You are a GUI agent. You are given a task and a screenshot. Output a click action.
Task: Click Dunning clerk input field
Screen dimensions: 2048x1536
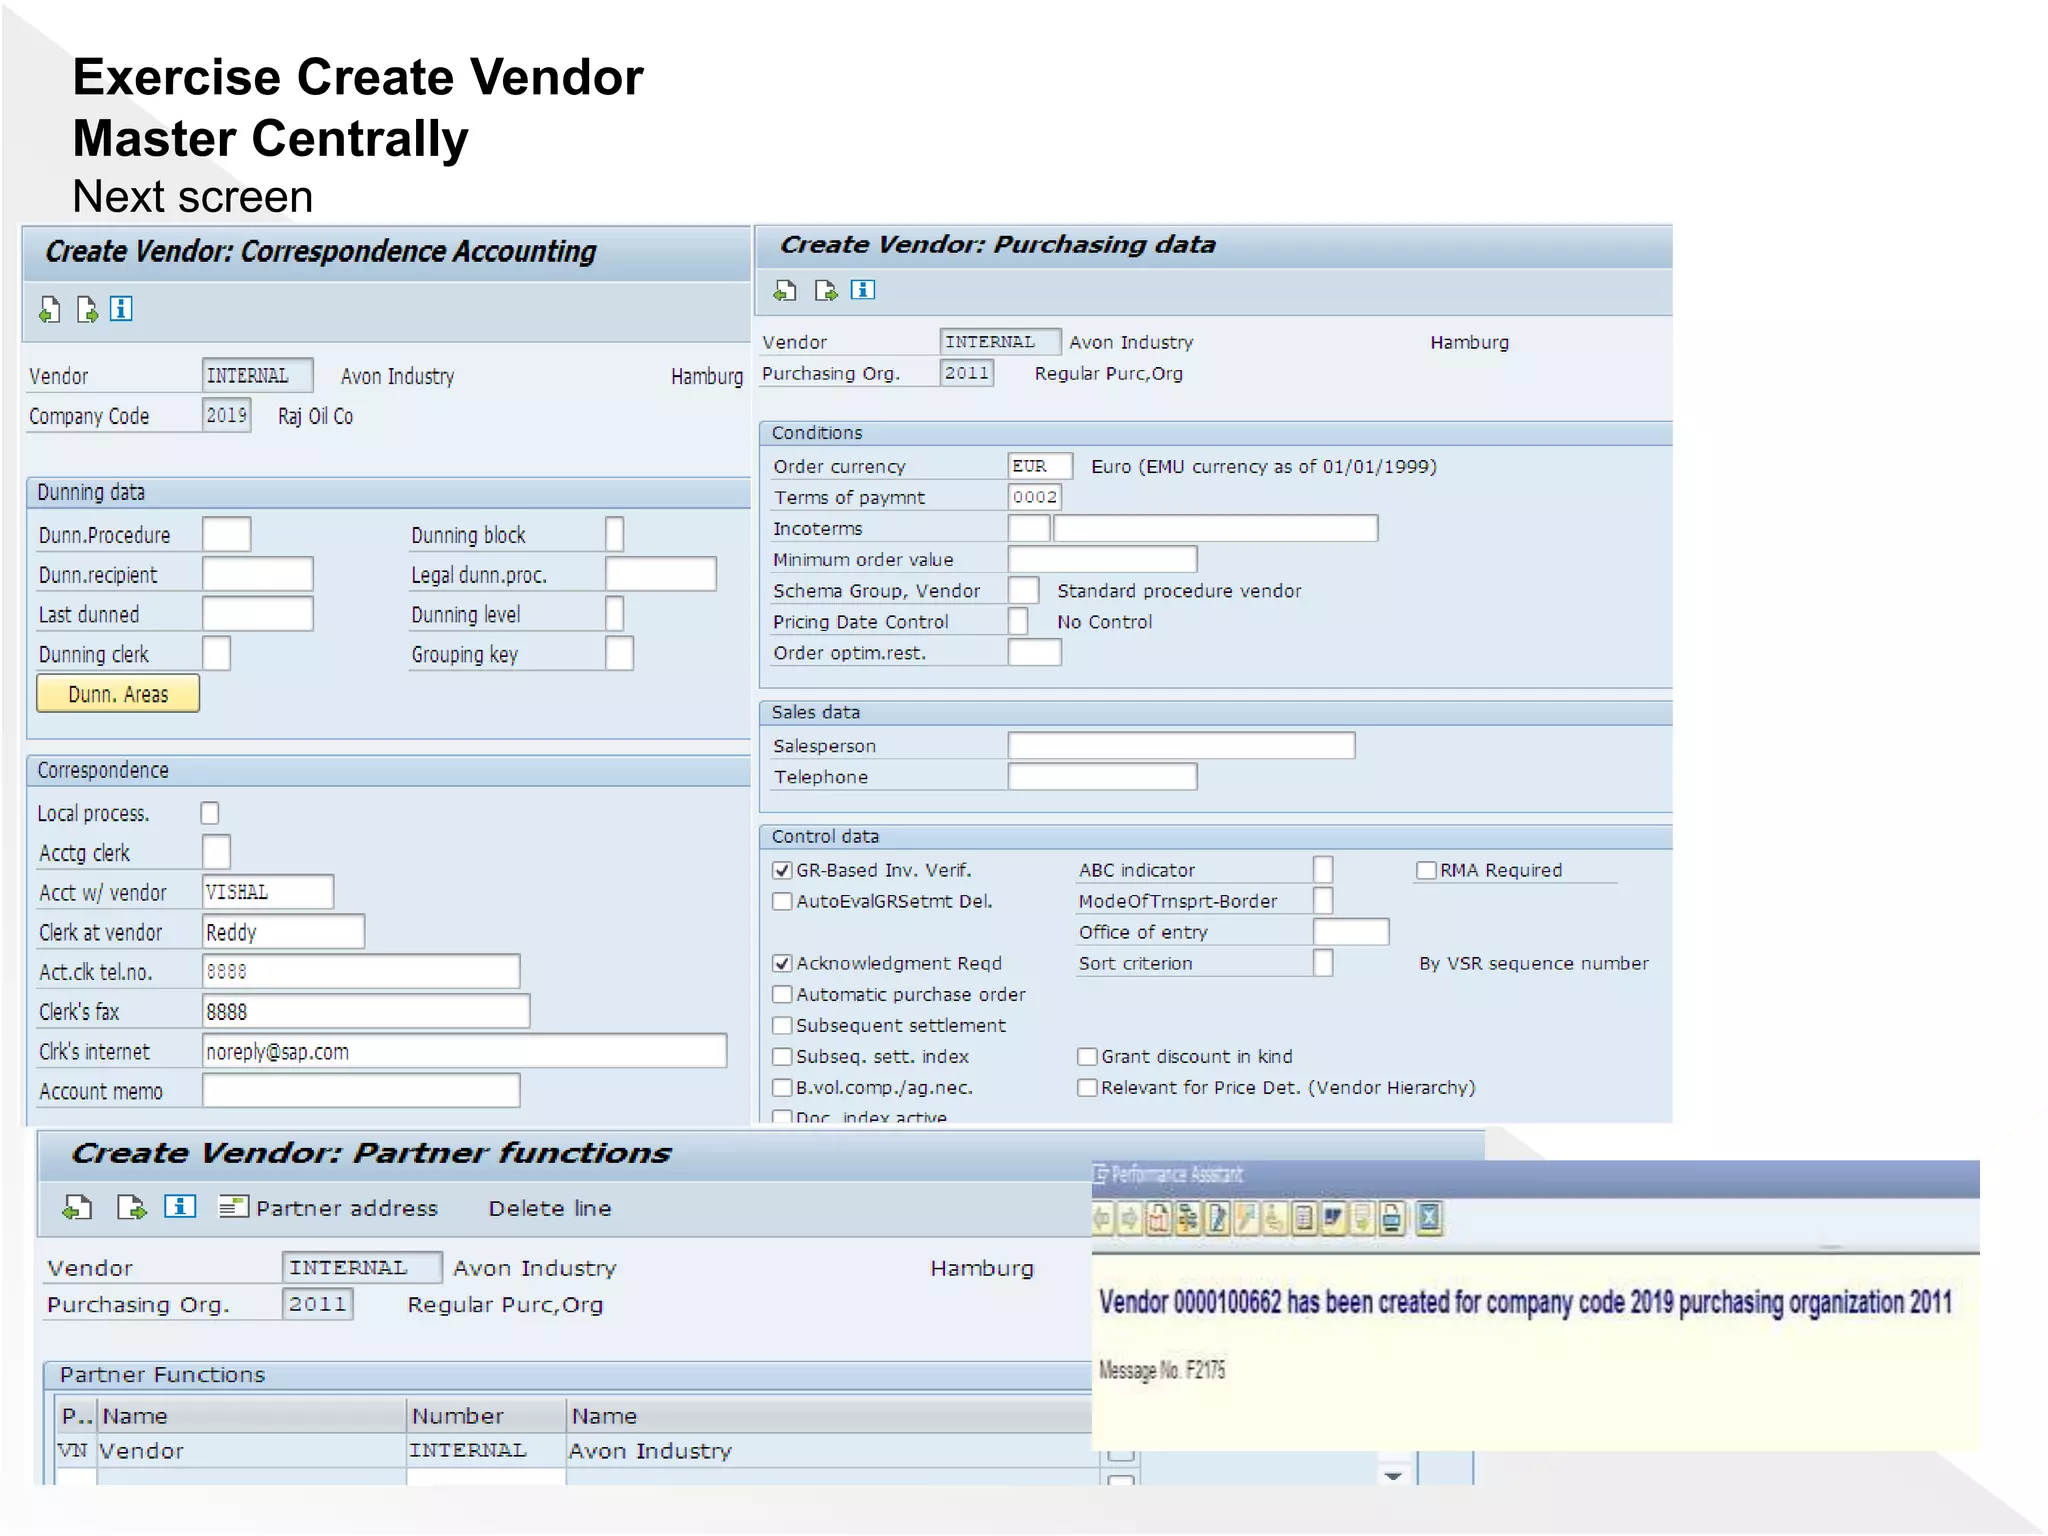(216, 653)
